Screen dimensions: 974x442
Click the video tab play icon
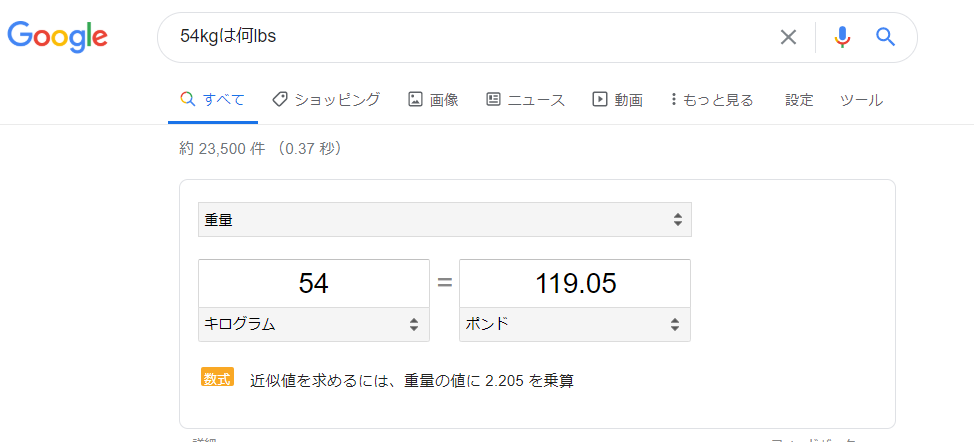(599, 99)
